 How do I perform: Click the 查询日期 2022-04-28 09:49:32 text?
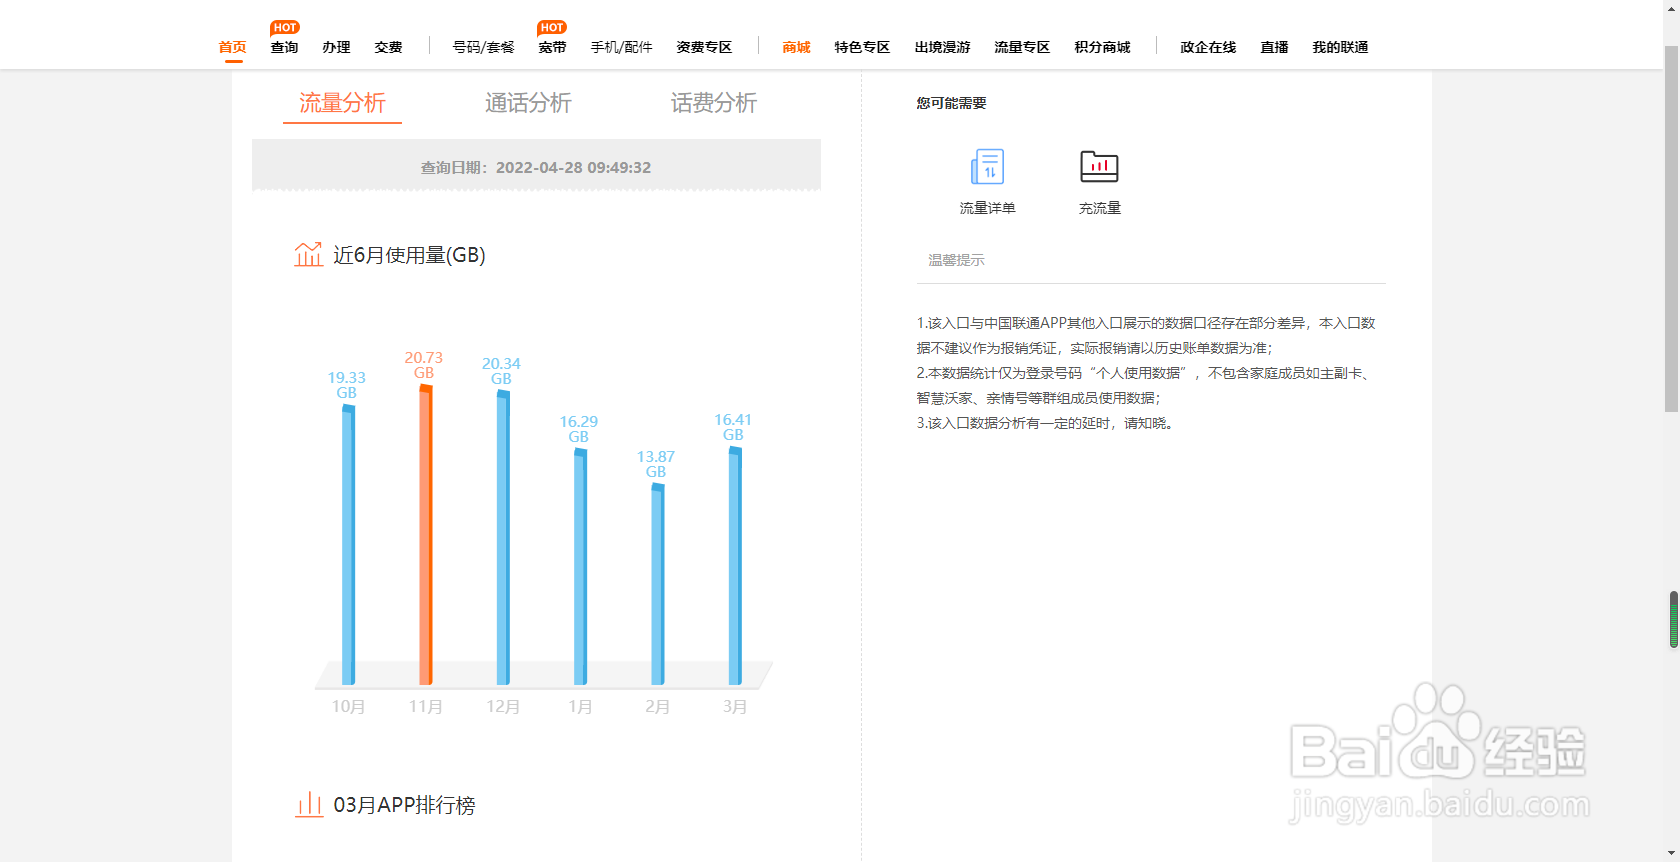point(536,167)
